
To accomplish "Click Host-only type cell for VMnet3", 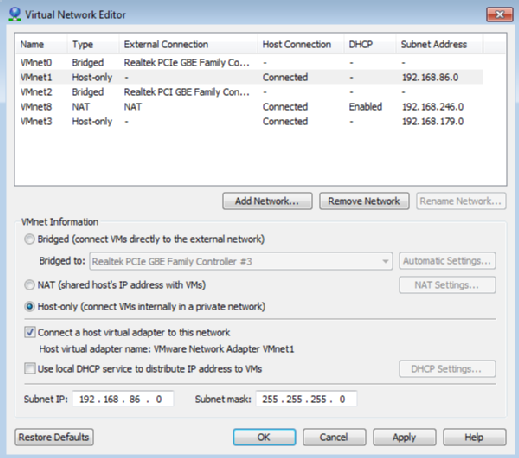I will click(x=92, y=121).
